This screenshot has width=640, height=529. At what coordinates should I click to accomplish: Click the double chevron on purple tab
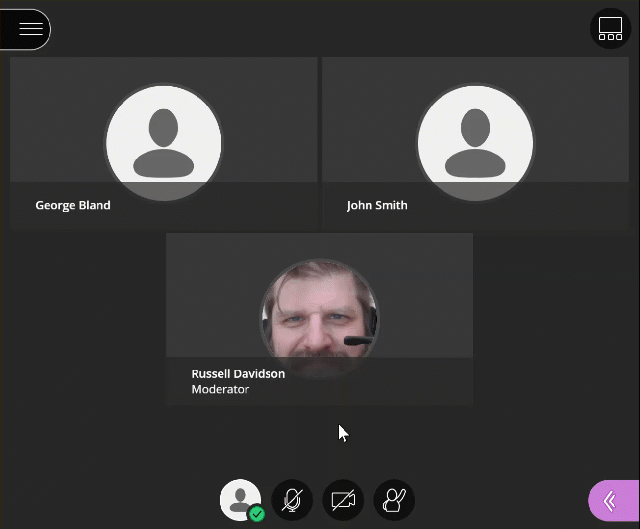[x=609, y=501]
